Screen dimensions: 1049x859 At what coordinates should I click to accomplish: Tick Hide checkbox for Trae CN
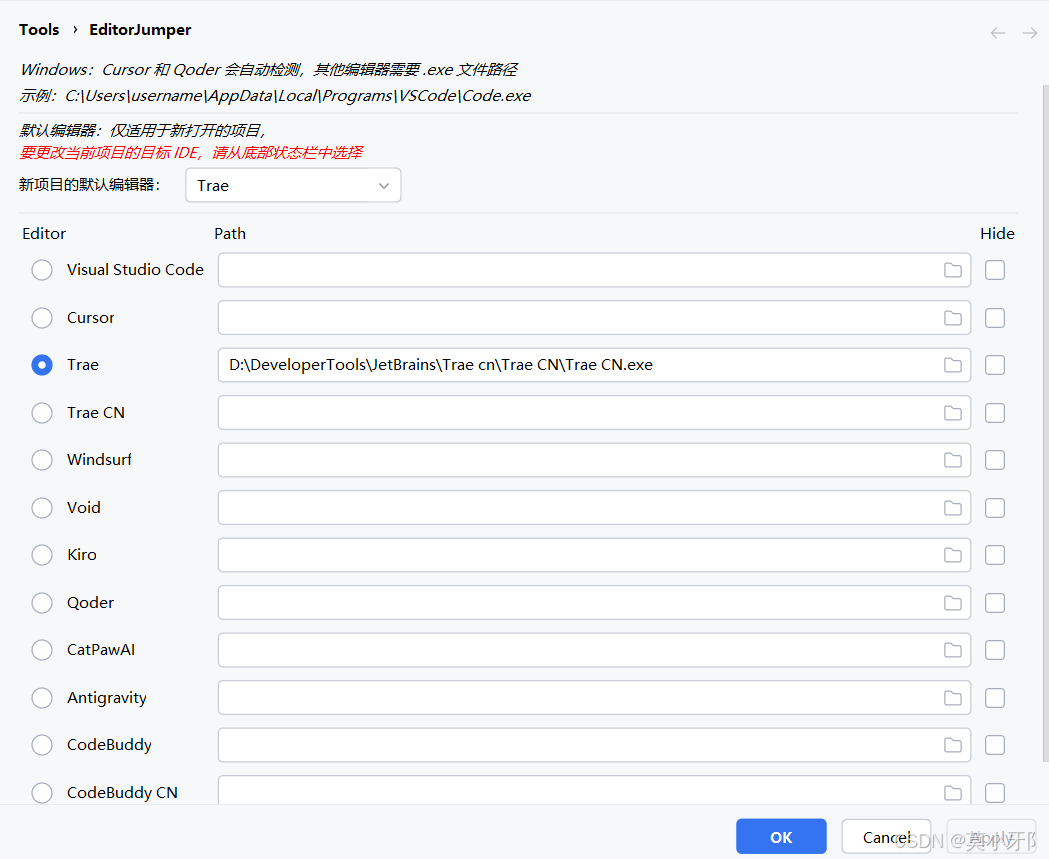[995, 413]
